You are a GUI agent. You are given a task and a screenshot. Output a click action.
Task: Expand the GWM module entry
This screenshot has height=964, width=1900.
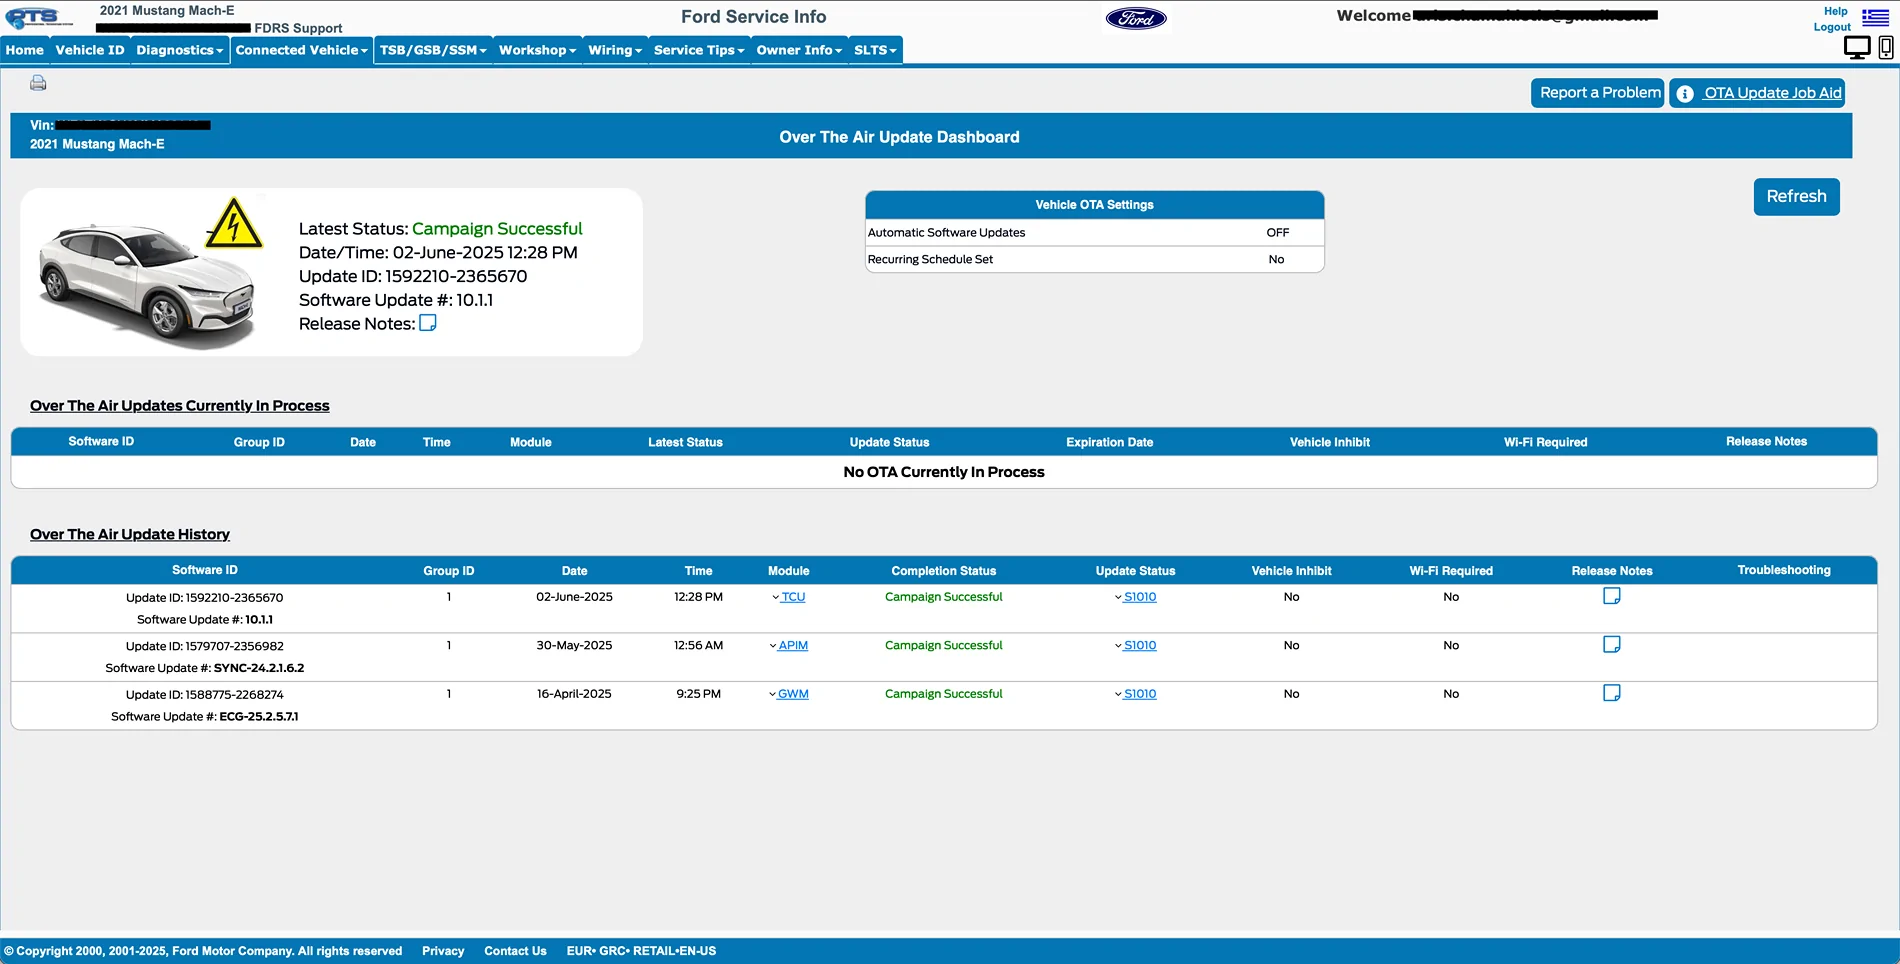(x=788, y=694)
